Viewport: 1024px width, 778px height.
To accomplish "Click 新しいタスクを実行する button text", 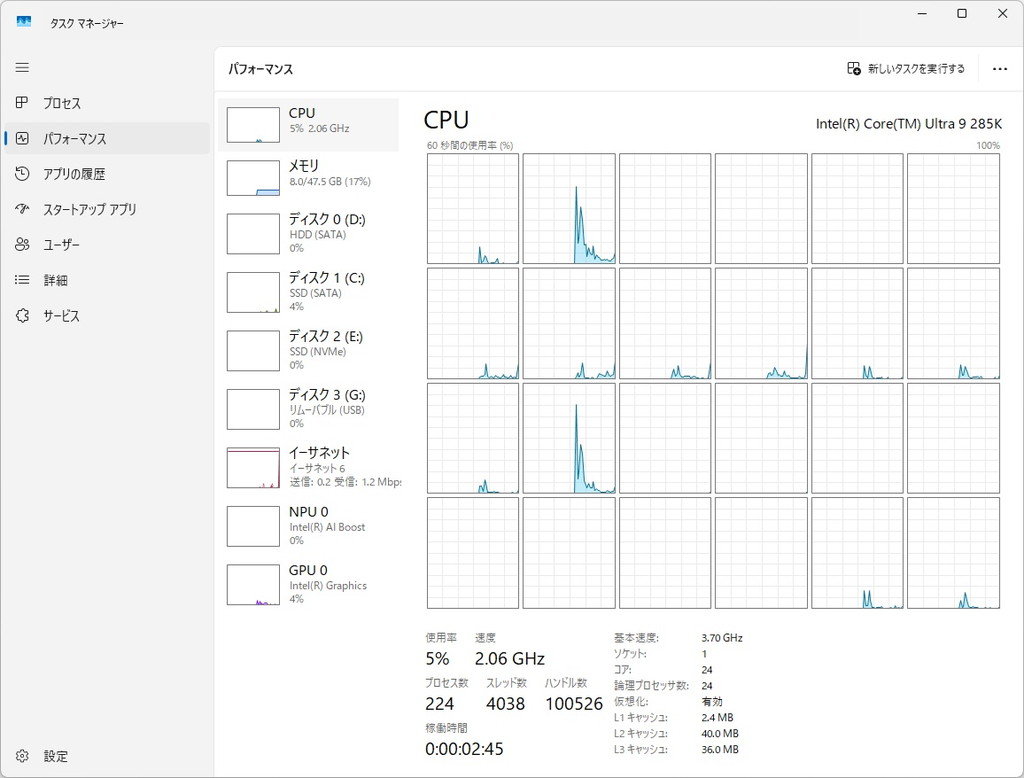I will click(916, 69).
